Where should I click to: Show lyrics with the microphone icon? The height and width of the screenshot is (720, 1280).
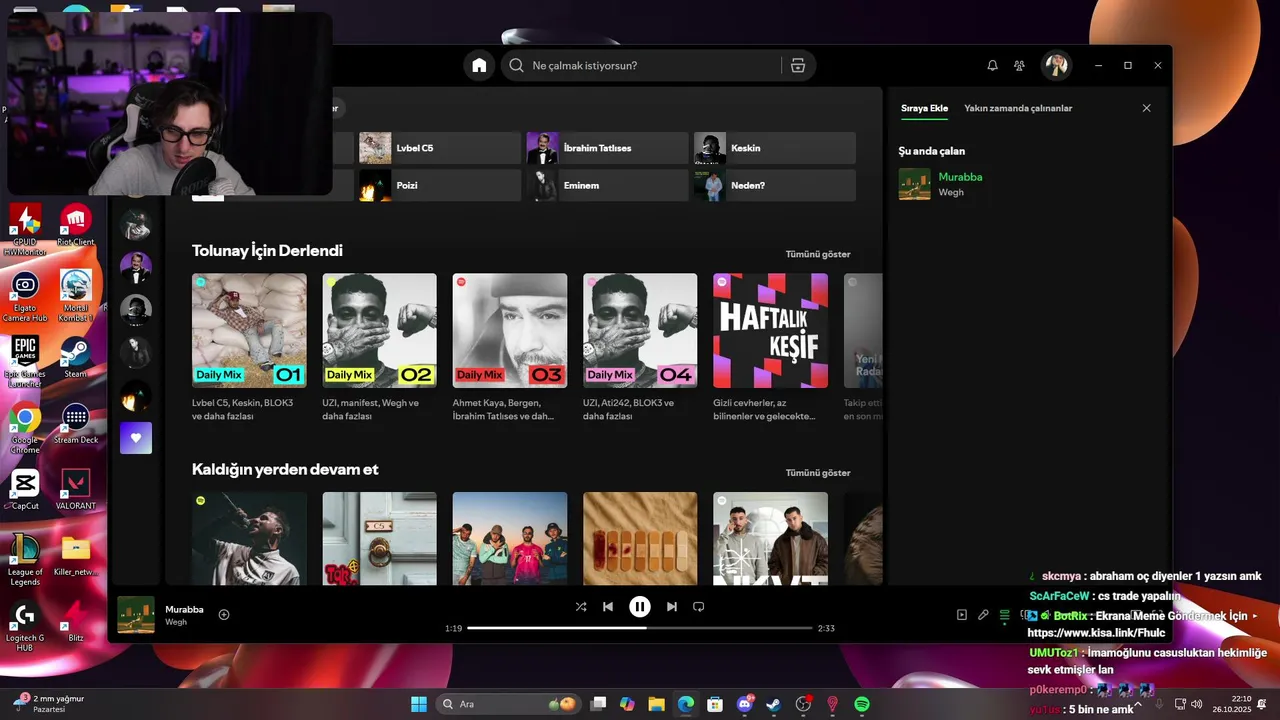[983, 615]
